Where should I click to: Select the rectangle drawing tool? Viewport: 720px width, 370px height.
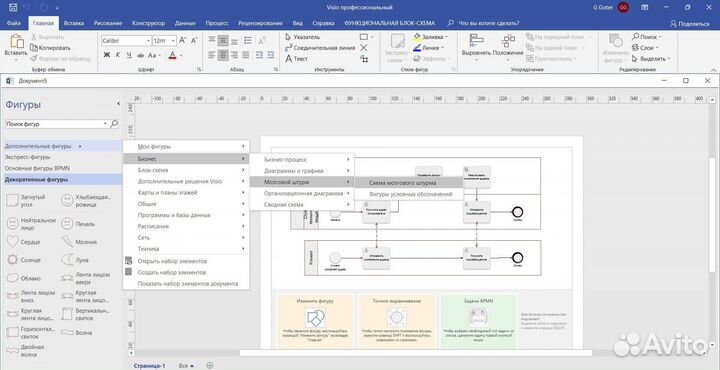pos(364,37)
